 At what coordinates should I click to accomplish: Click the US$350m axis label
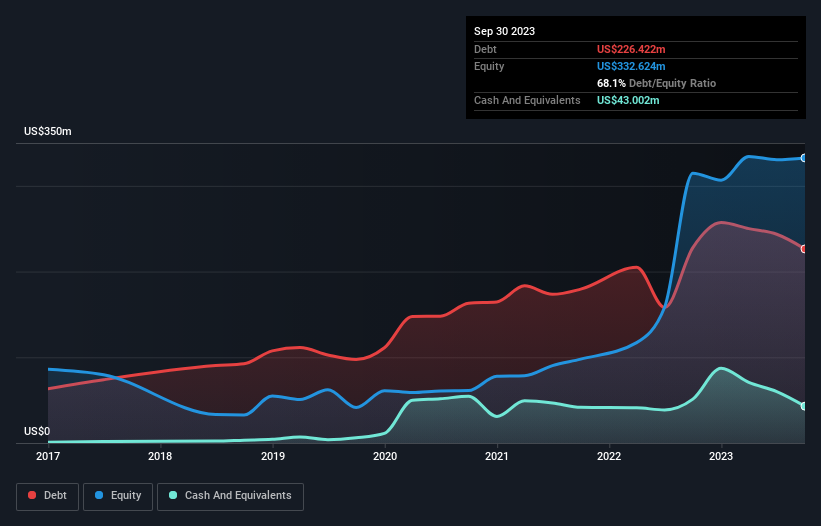(48, 131)
